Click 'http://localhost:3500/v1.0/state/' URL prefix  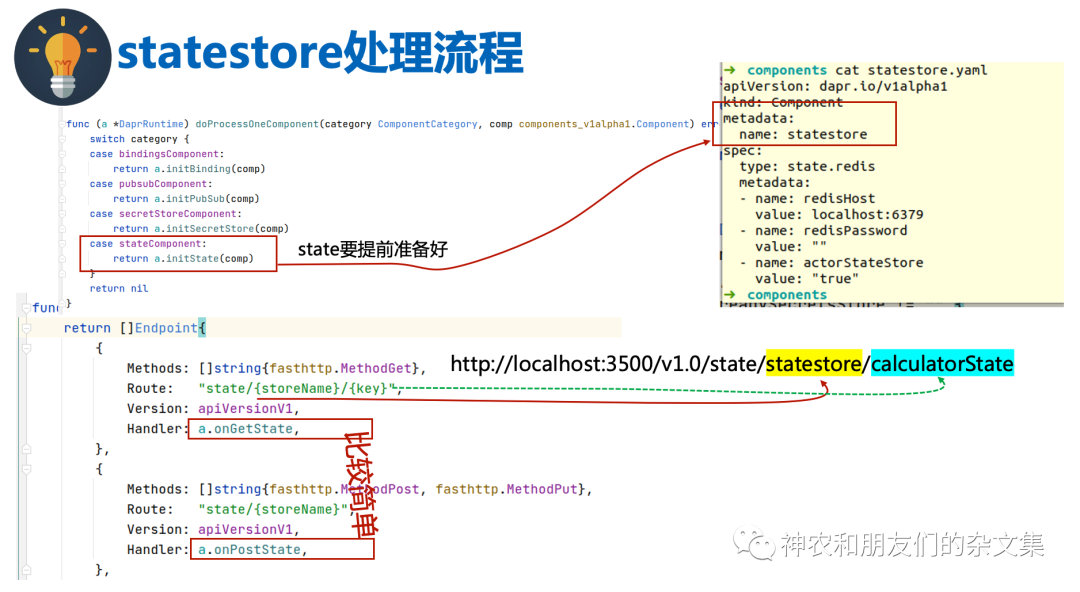608,364
